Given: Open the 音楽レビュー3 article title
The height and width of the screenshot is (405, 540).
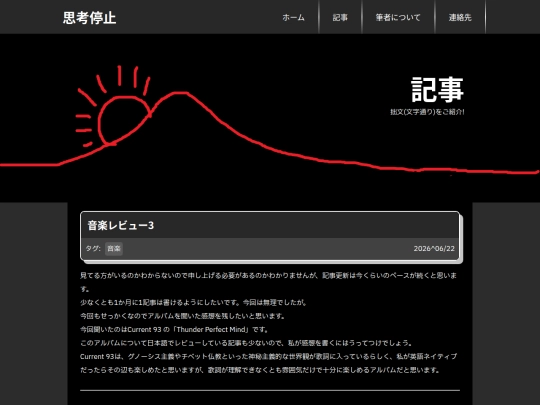Looking at the screenshot, I should (x=121, y=226).
